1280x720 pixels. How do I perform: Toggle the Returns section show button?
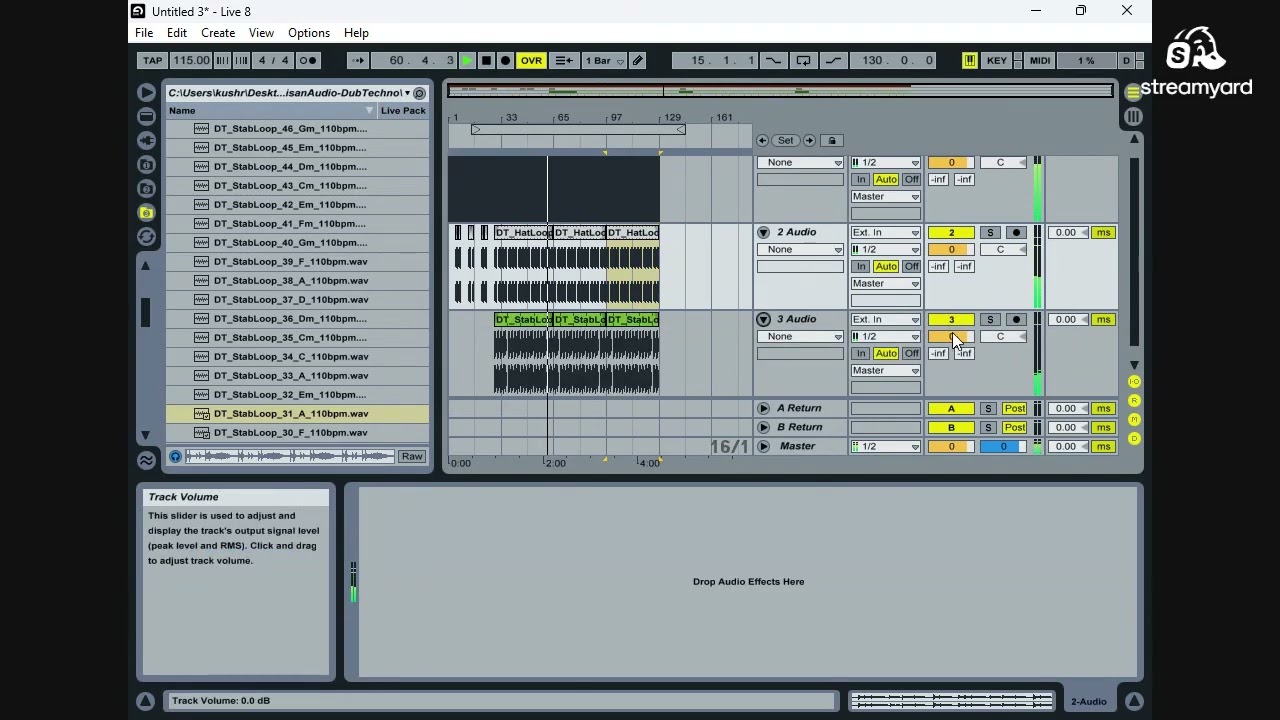[1134, 401]
